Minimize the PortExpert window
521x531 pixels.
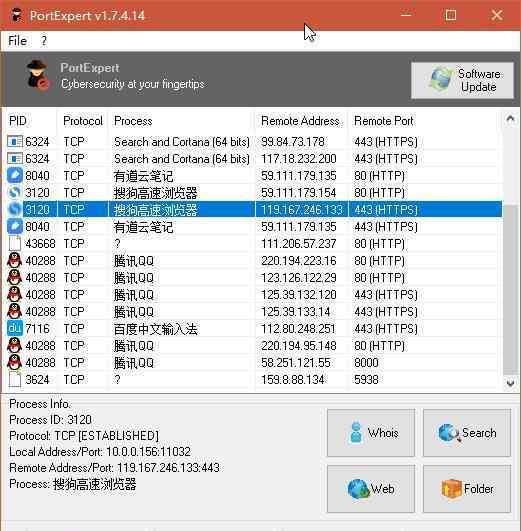(x=405, y=15)
